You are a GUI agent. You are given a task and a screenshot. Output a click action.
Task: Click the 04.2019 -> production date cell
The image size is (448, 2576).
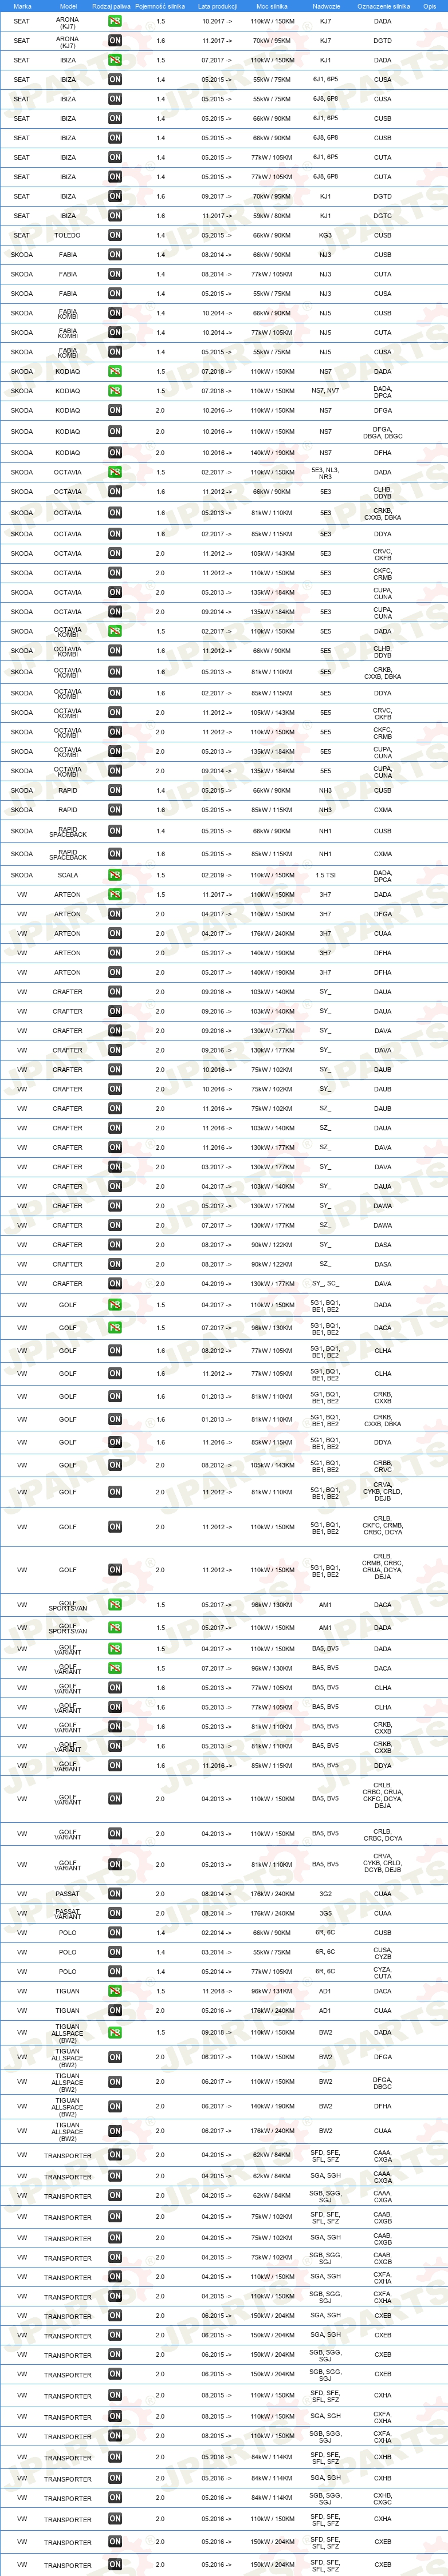coord(217,1284)
